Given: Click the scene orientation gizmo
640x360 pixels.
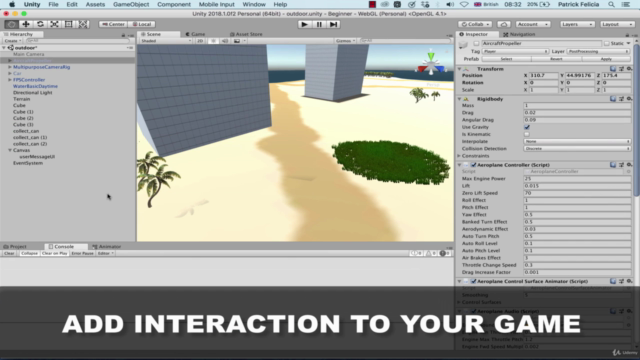Looking at the screenshot, I should coord(431,65).
